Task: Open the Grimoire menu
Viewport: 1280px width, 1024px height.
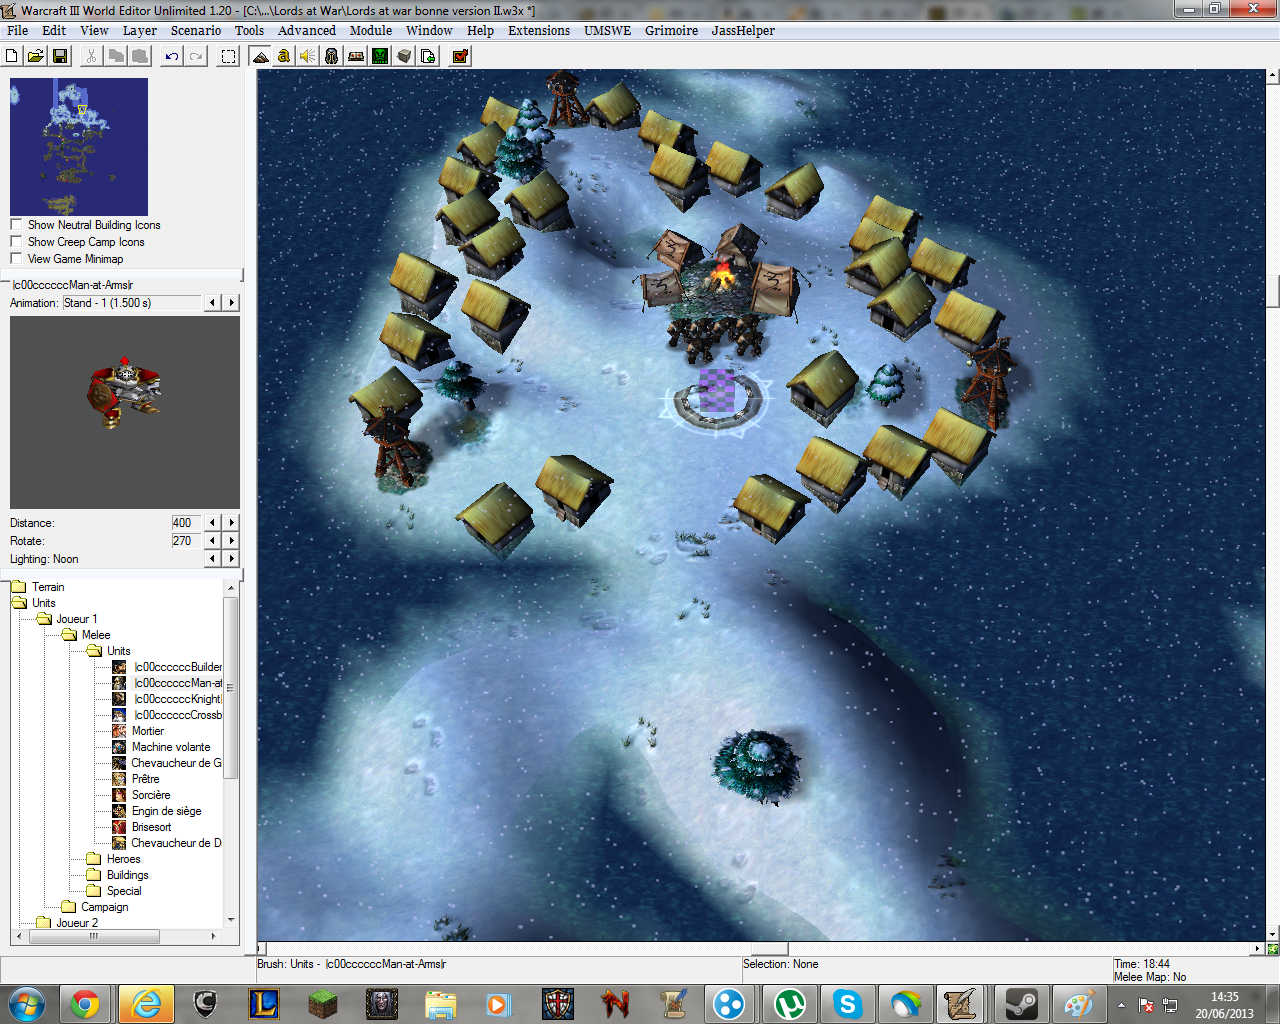Action: point(672,30)
